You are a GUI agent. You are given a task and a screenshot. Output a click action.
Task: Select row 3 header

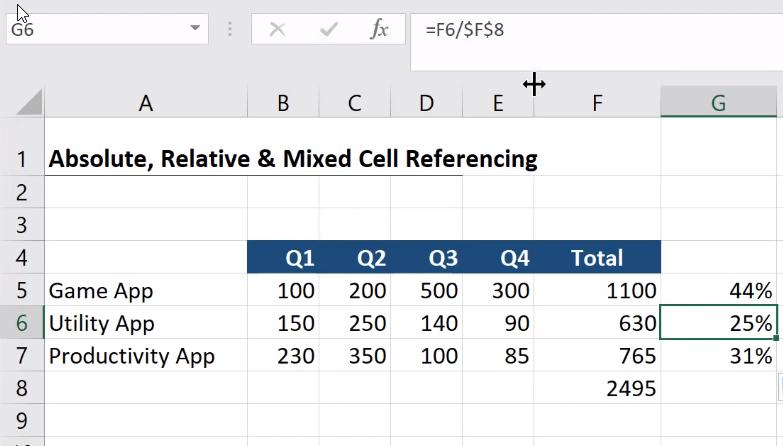click(x=22, y=224)
